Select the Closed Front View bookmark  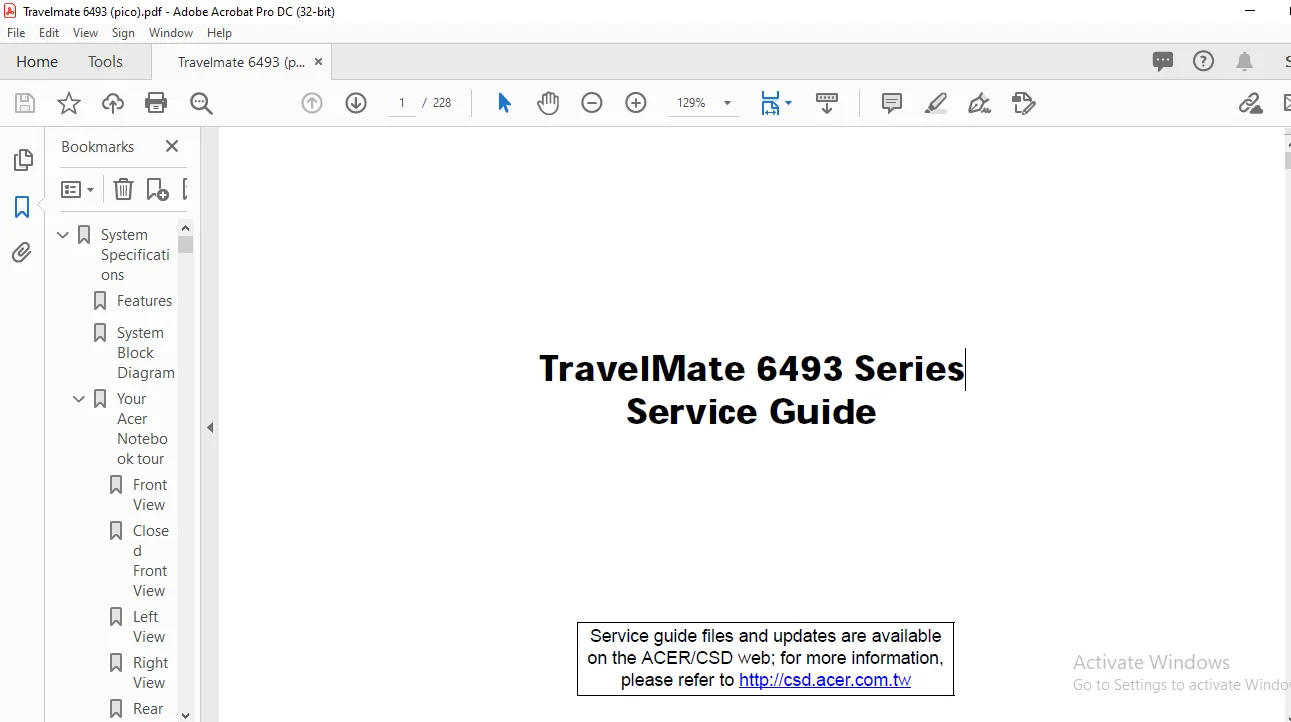(150, 561)
